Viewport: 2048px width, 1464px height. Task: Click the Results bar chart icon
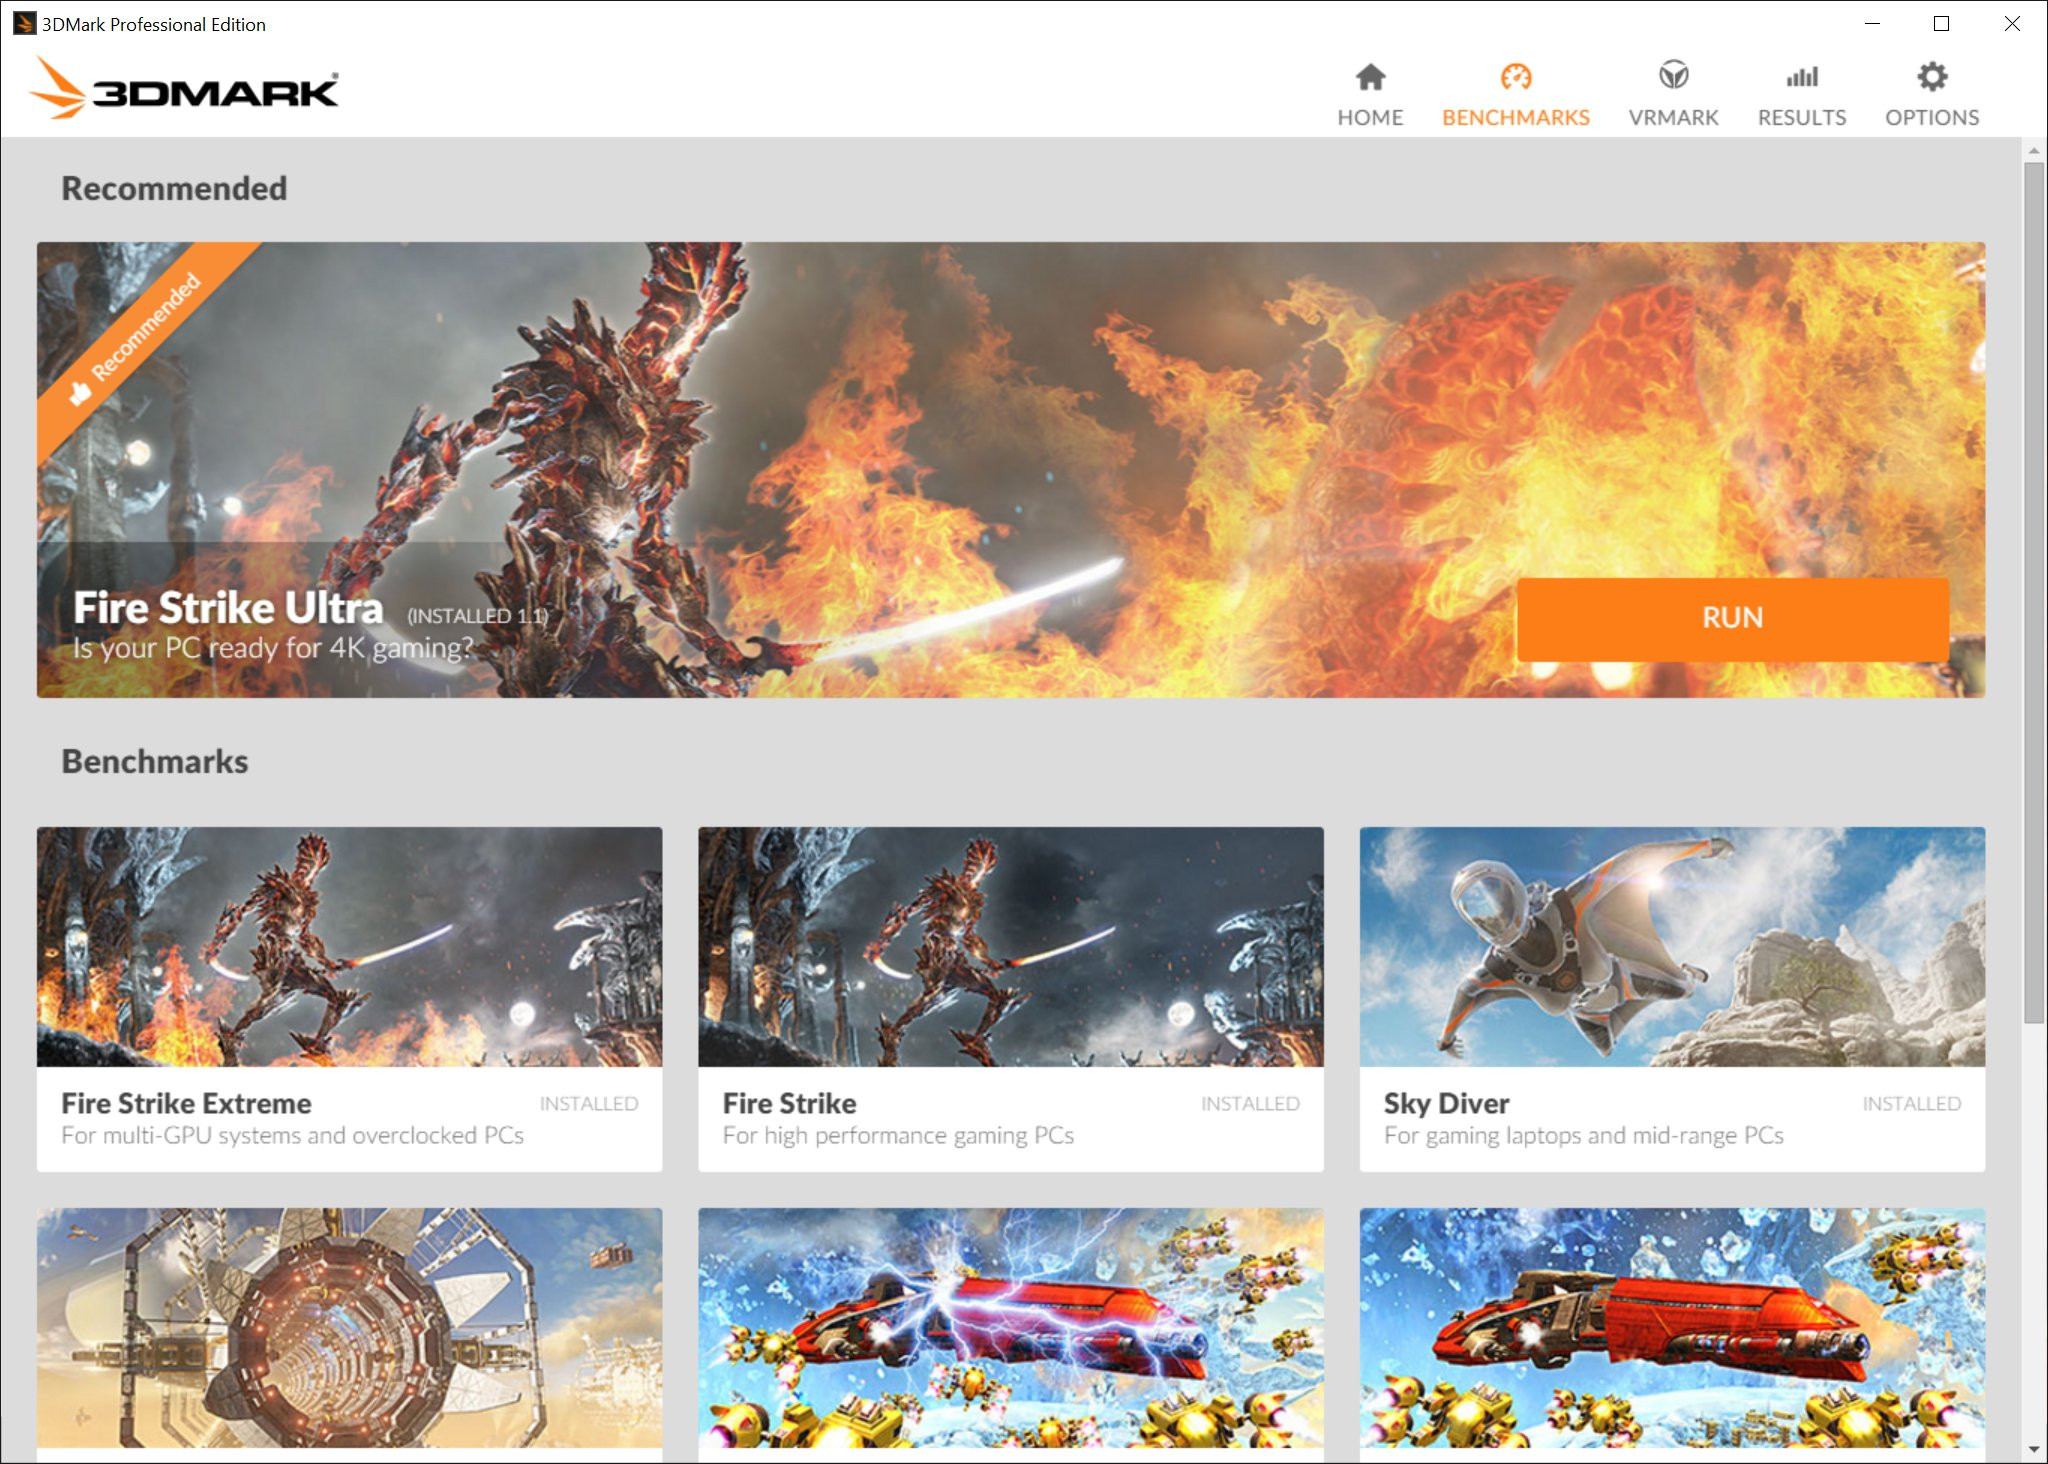[1802, 77]
